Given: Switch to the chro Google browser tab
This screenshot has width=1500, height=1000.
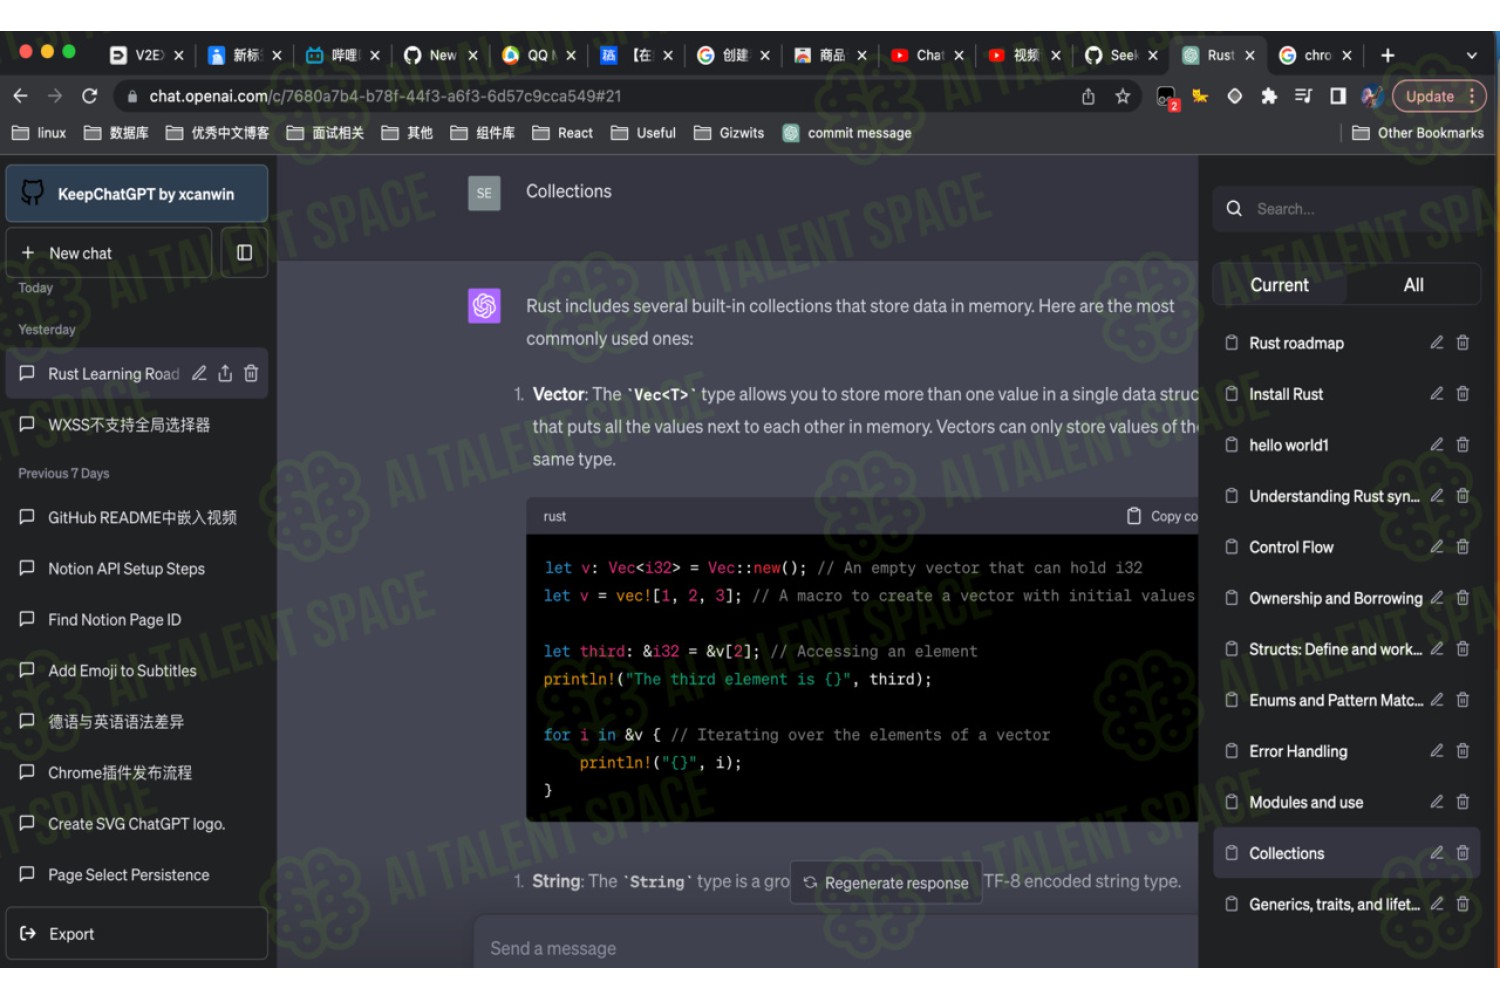Looking at the screenshot, I should click(1316, 56).
